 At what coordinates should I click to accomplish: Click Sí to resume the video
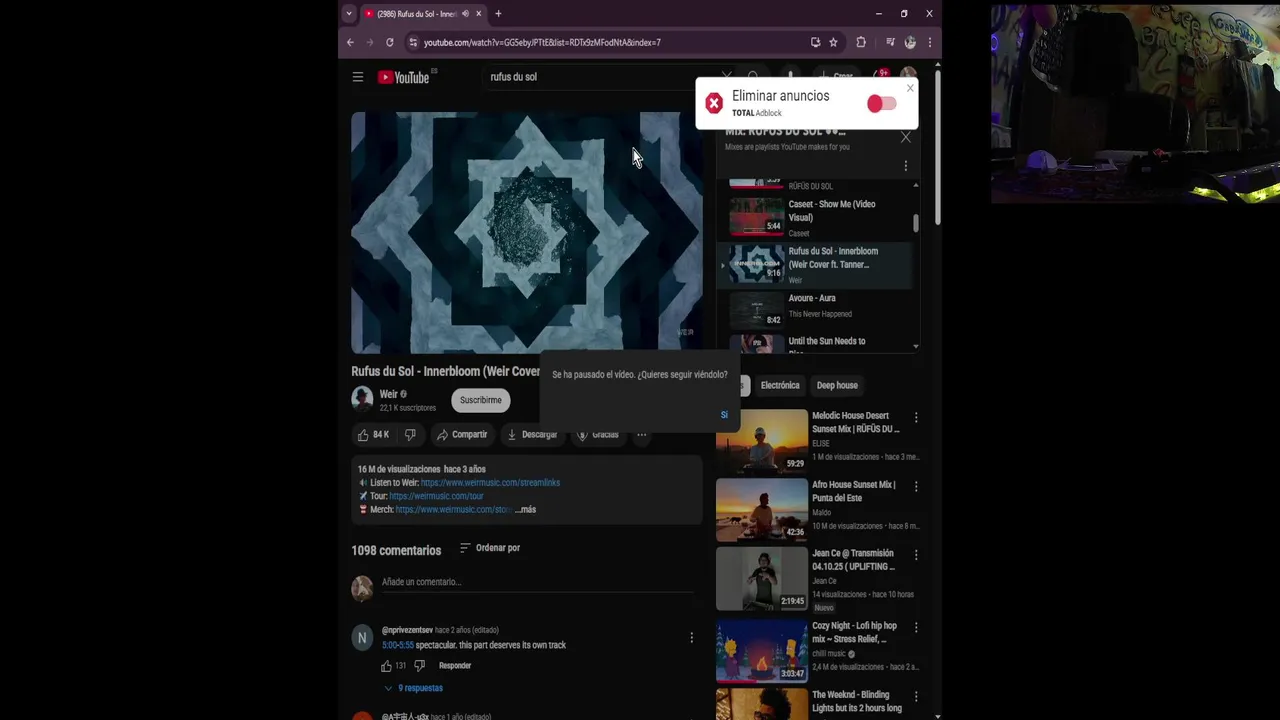(724, 414)
